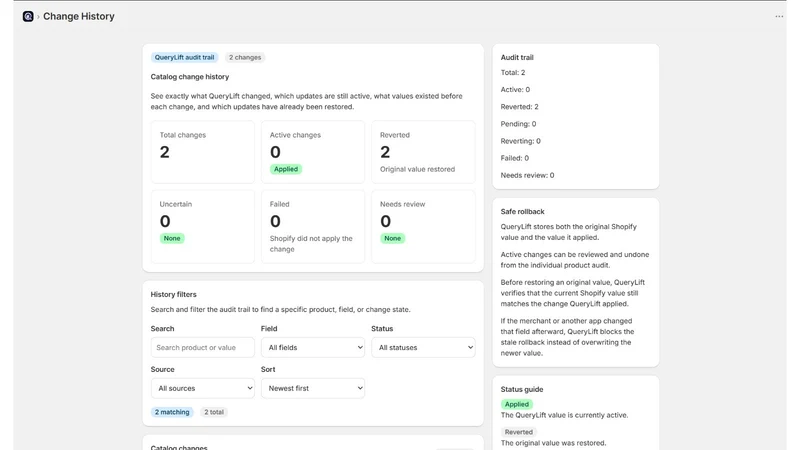This screenshot has width=800, height=450.
Task: Click the Reverted badge in Status guide
Action: tap(519, 432)
